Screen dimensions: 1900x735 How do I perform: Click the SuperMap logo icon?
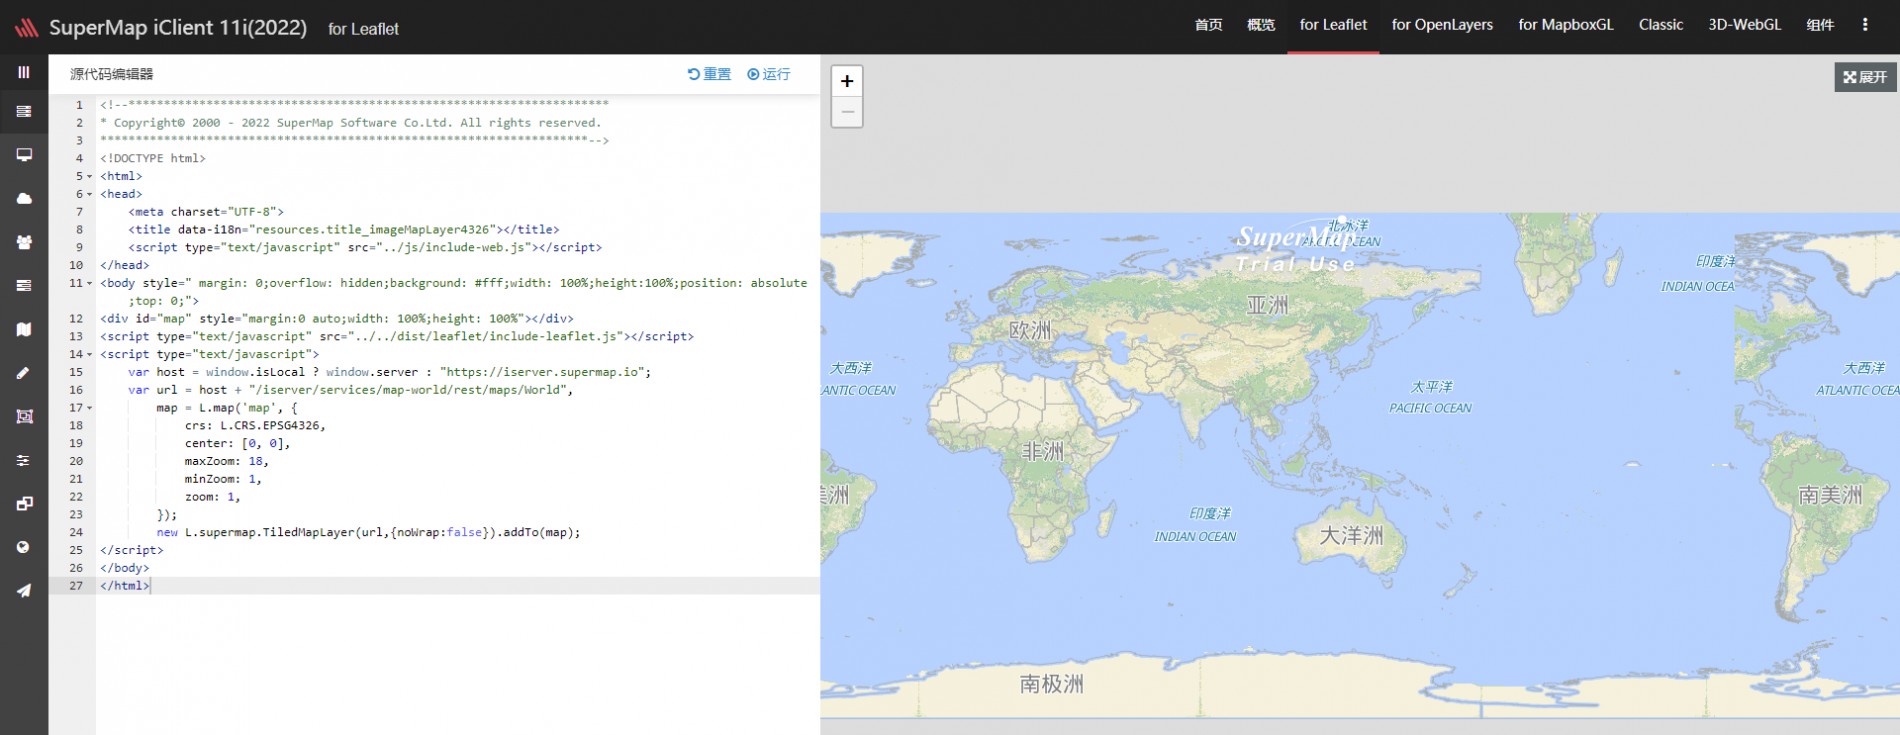[26, 28]
